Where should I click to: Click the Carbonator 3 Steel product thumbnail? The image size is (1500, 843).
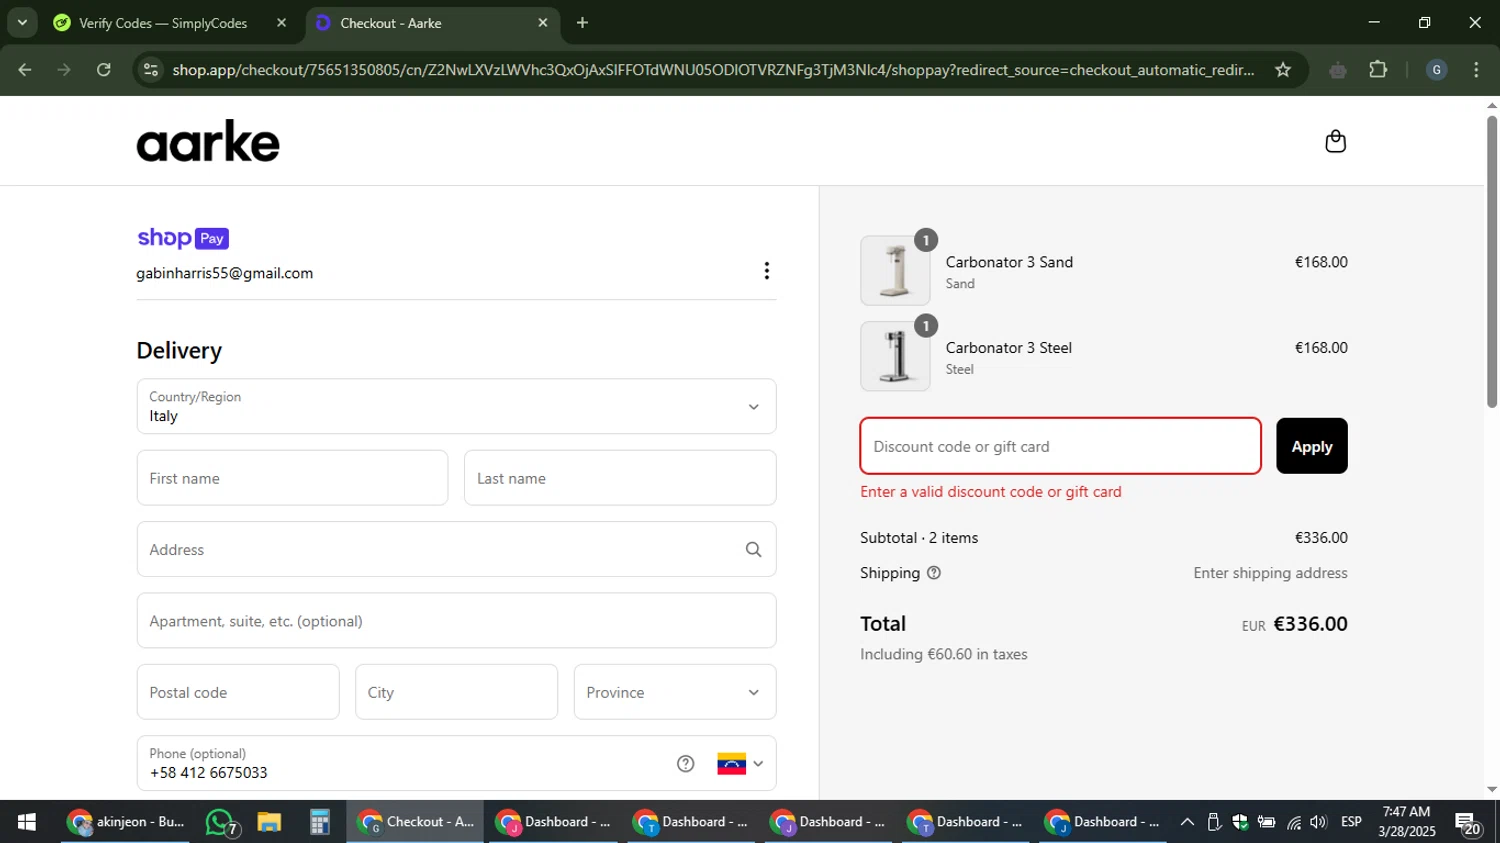click(x=895, y=356)
